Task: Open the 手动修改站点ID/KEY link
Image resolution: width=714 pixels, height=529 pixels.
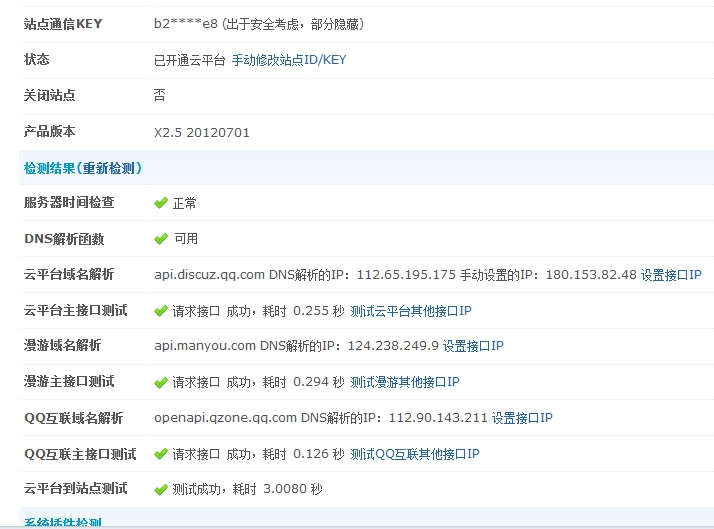Action: [x=289, y=60]
